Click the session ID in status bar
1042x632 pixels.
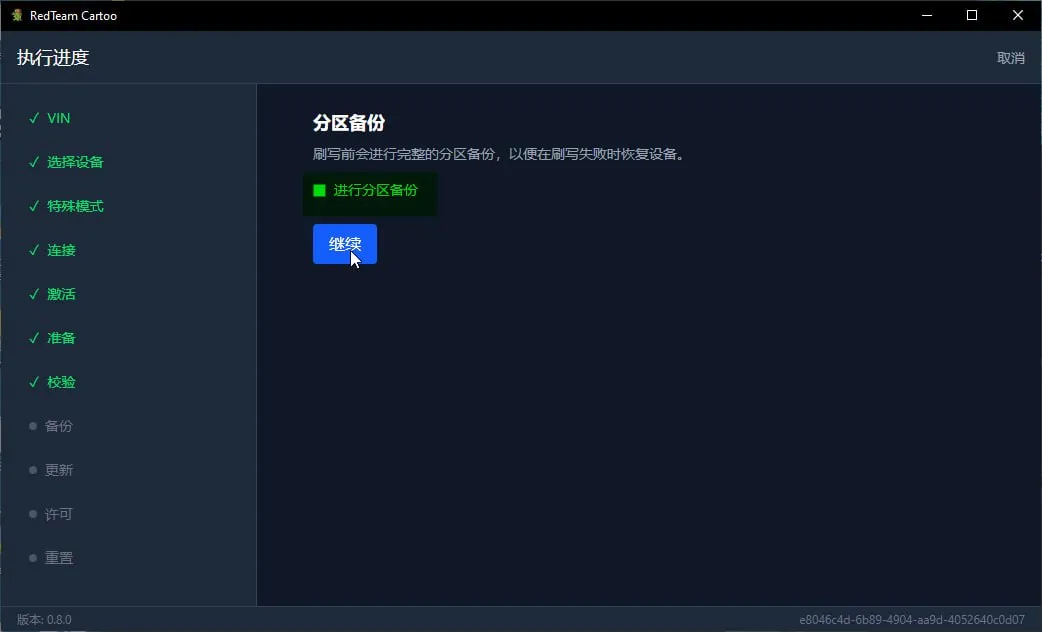(912, 619)
